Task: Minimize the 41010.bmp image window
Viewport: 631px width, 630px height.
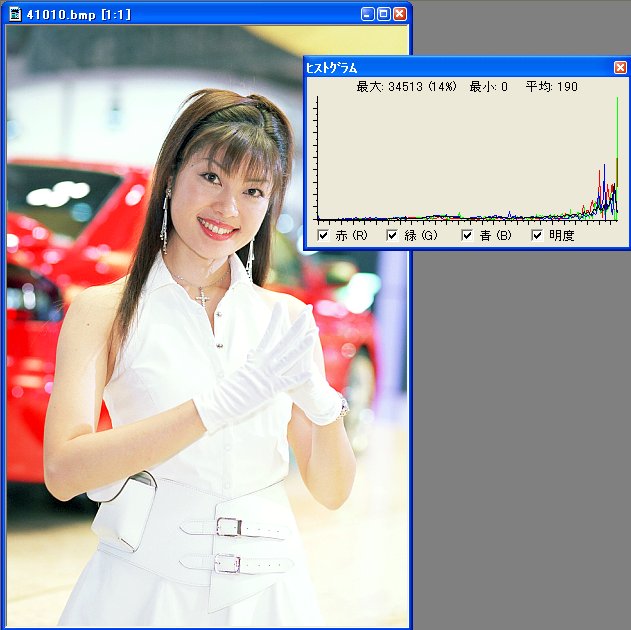Action: tap(367, 14)
